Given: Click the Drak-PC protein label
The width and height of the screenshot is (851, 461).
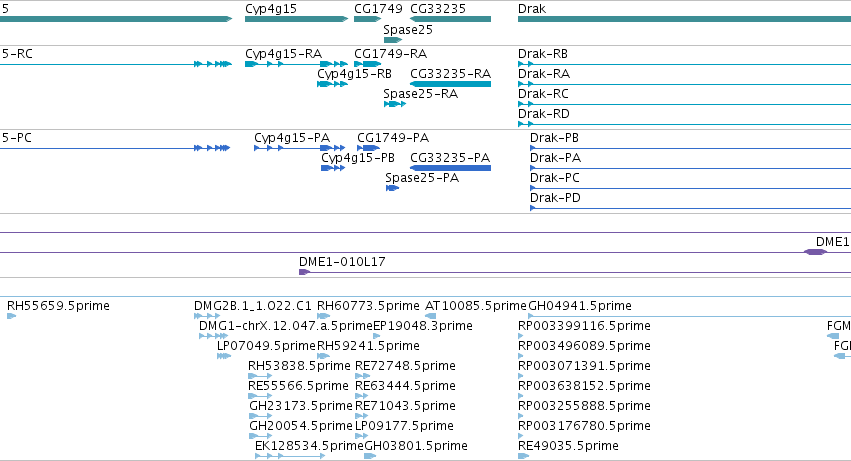Looking at the screenshot, I should tap(555, 178).
